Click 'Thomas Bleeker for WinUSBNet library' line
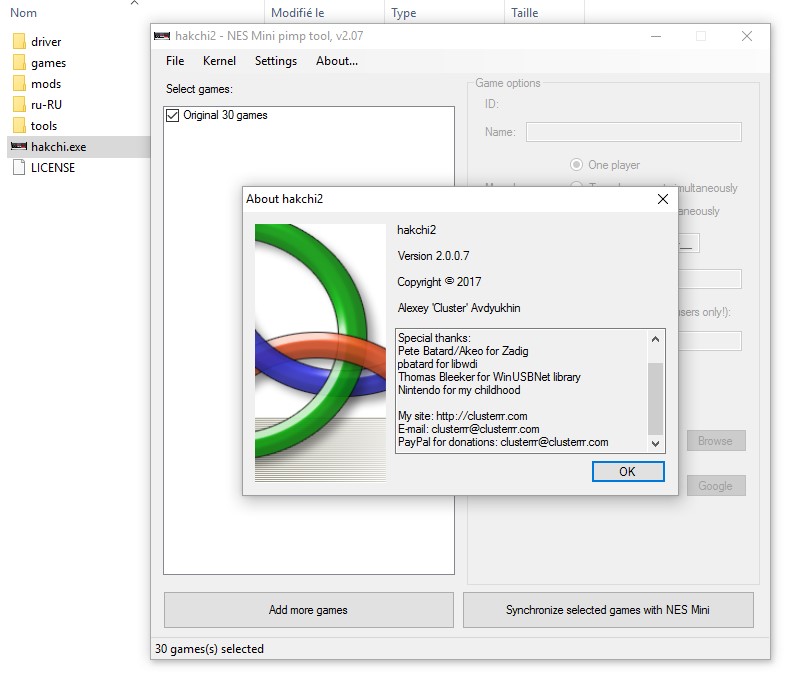This screenshot has width=787, height=693. tap(489, 377)
